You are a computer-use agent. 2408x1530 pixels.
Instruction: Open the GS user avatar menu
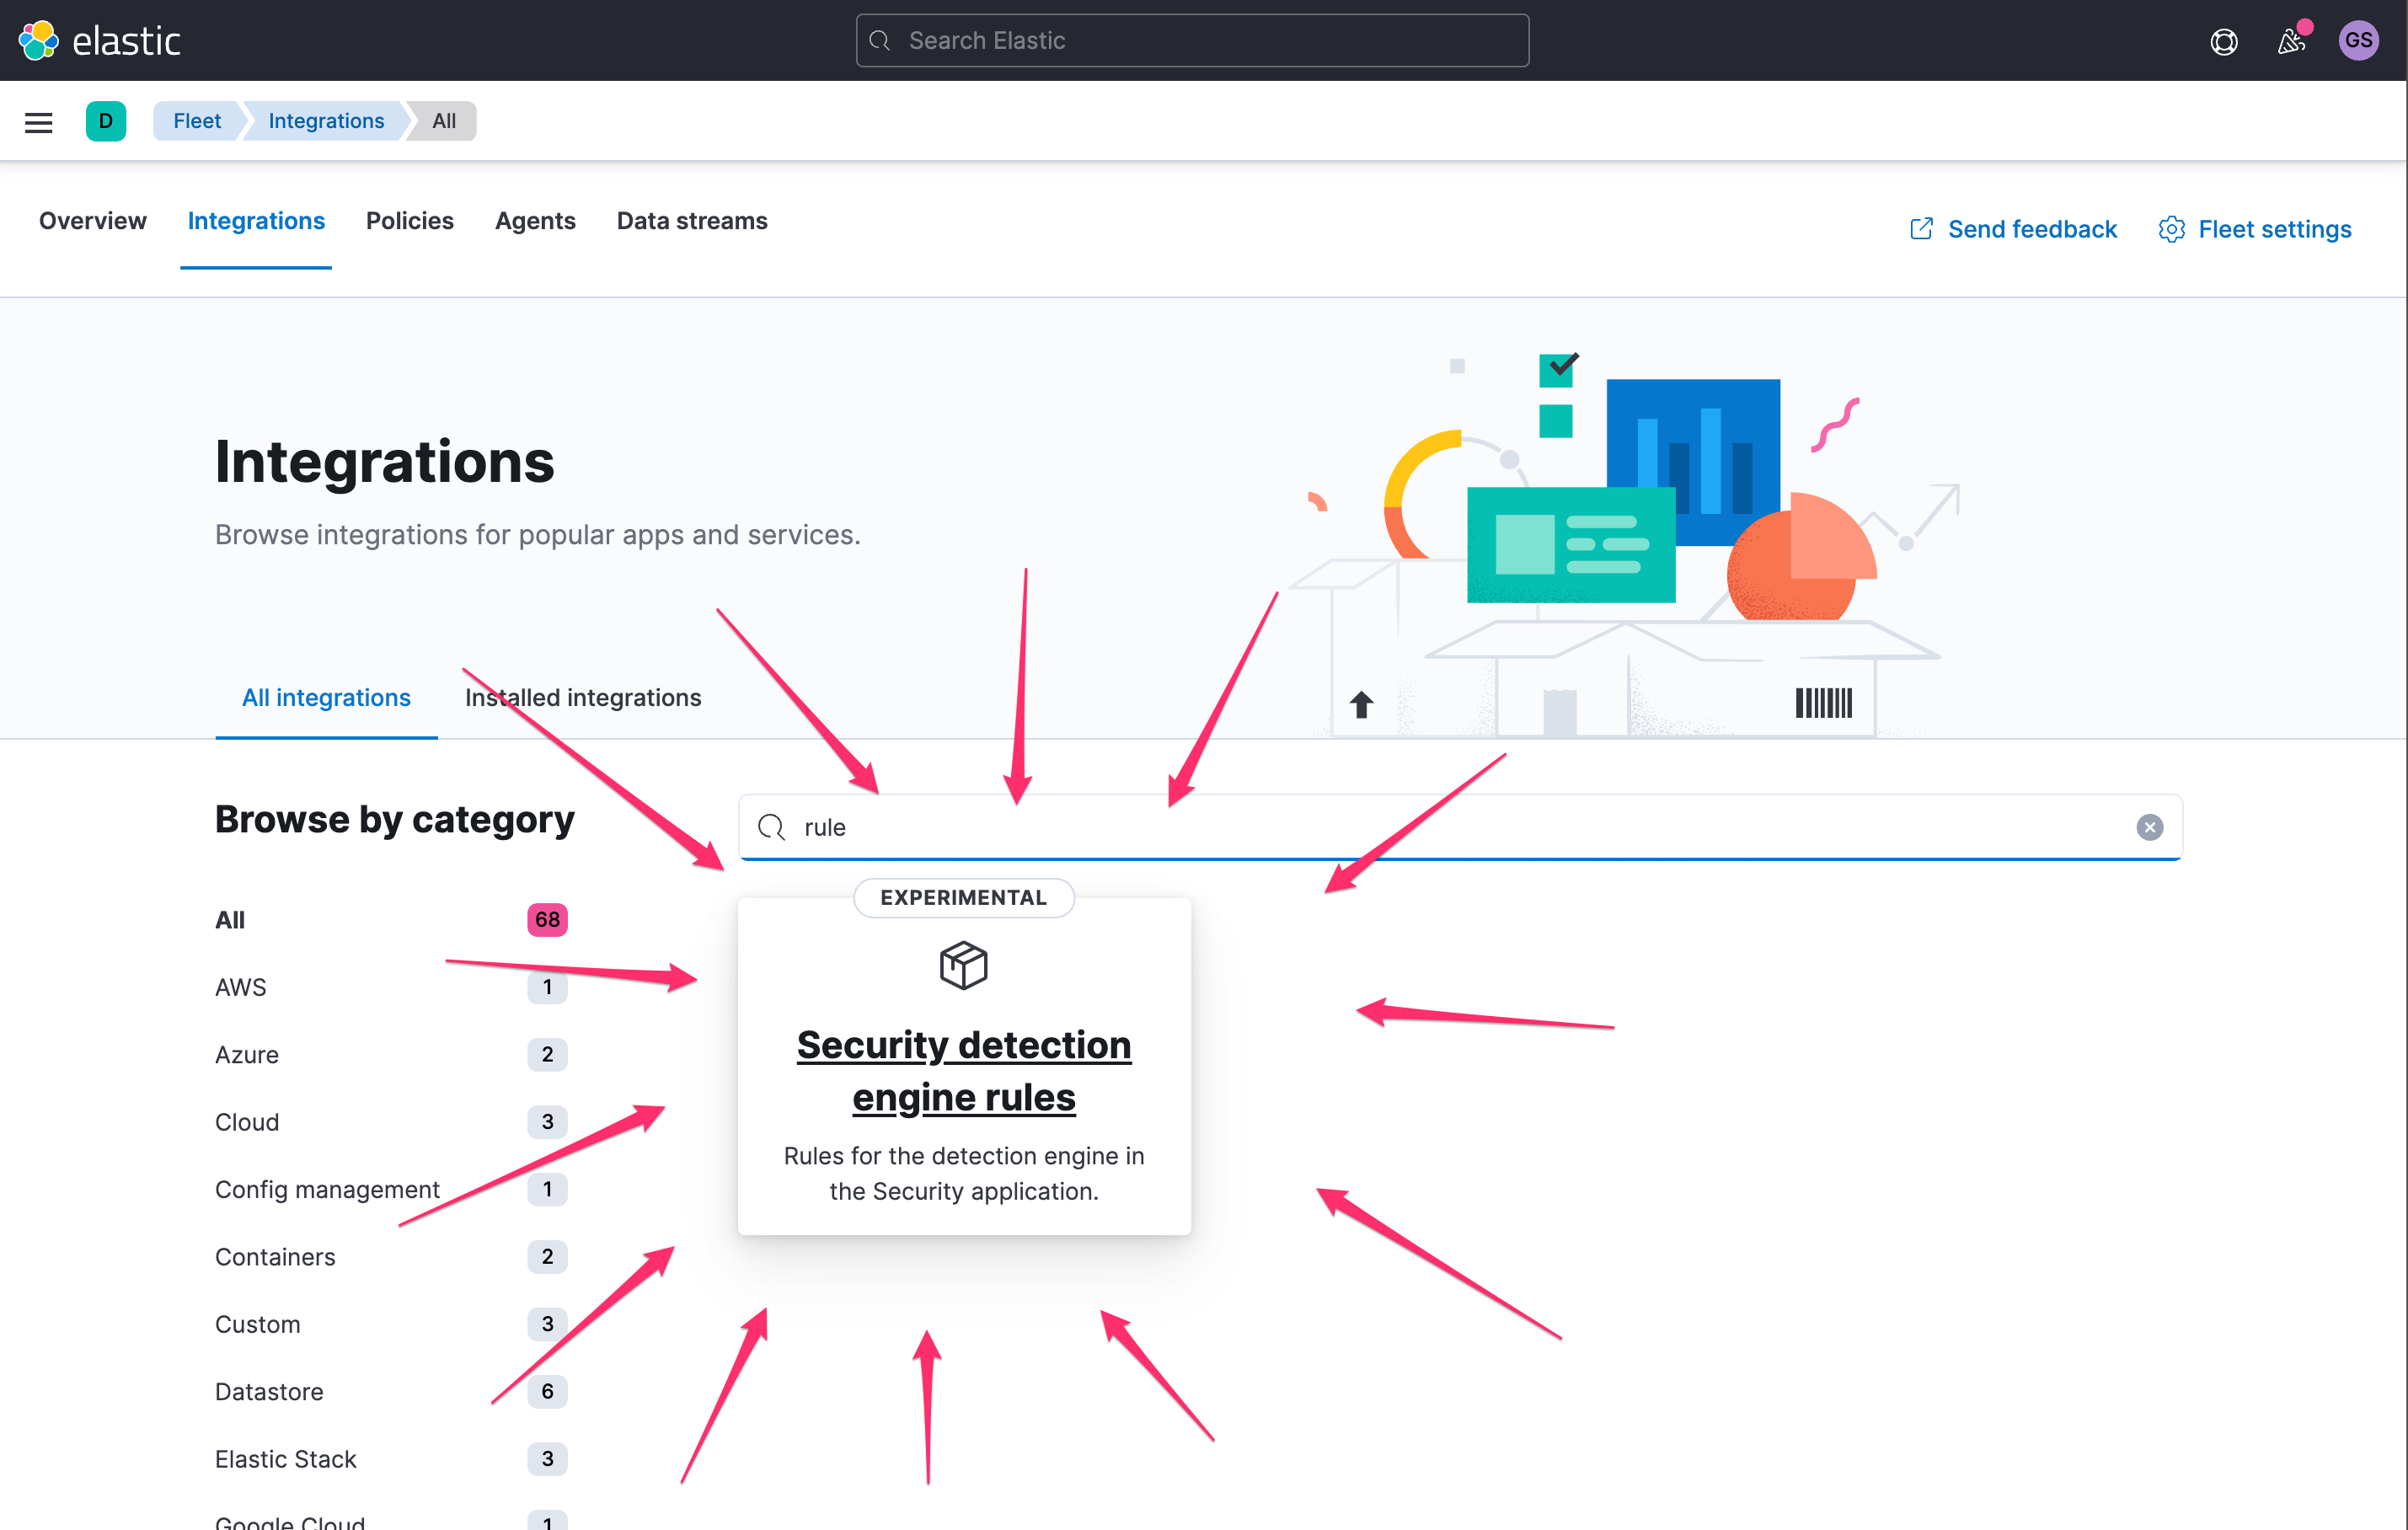[x=2358, y=41]
